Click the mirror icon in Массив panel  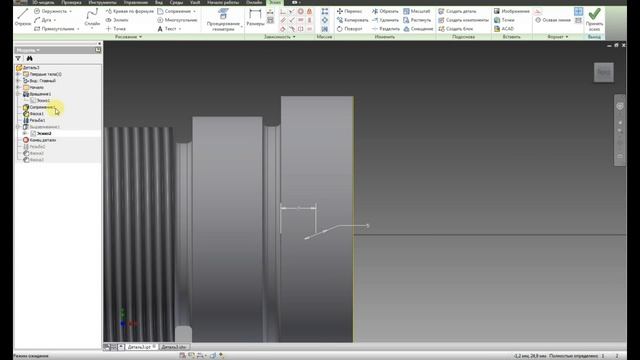click(x=324, y=29)
